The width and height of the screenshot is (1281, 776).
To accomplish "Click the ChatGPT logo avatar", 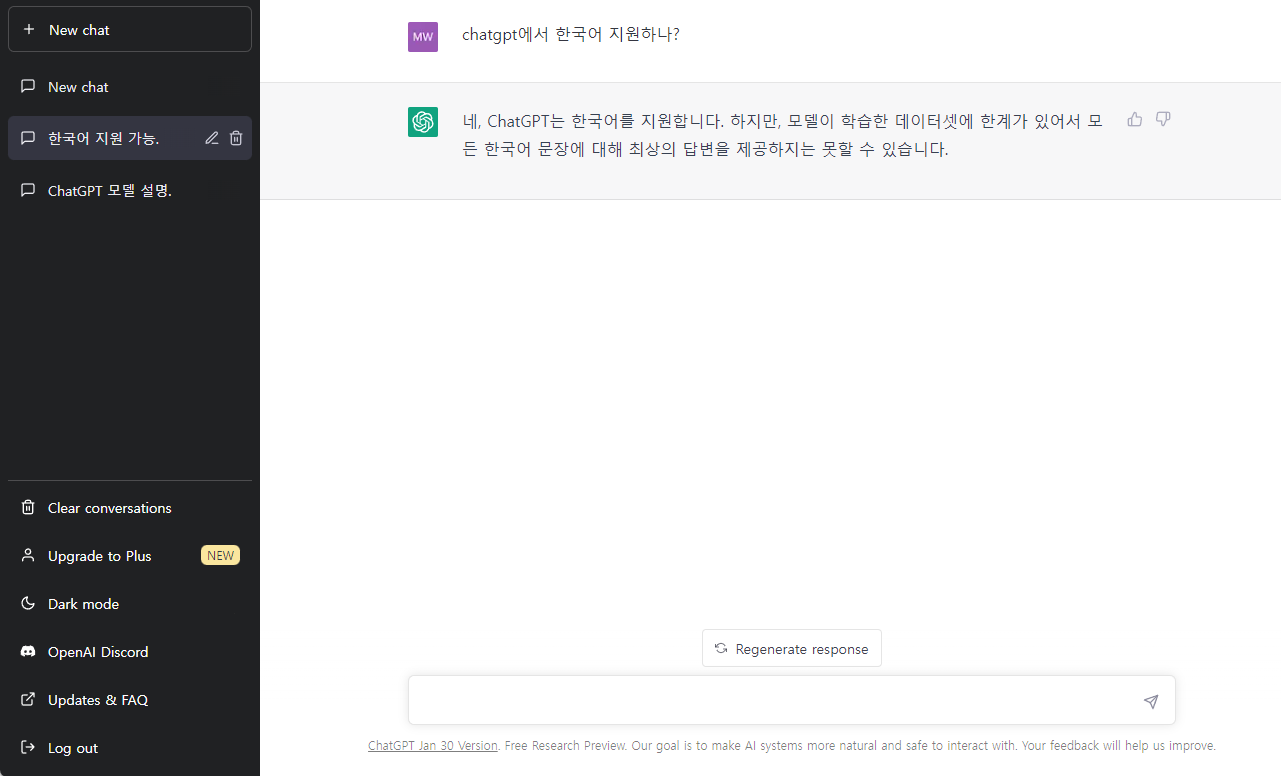I will (x=423, y=122).
